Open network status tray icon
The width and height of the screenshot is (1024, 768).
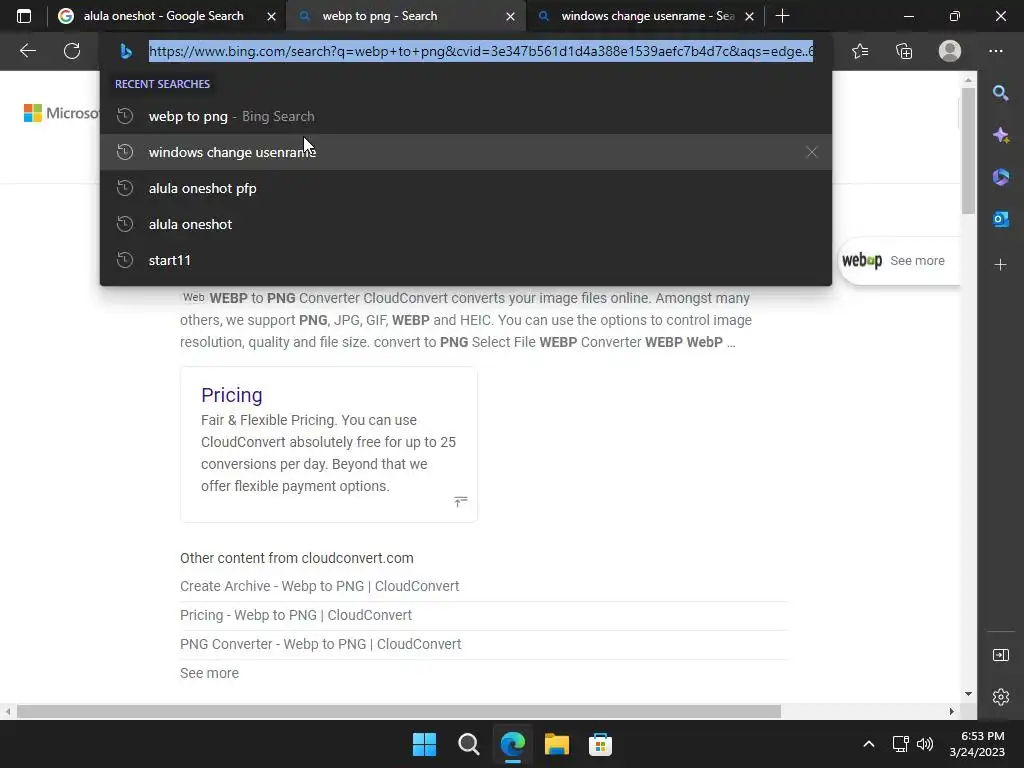(x=901, y=744)
